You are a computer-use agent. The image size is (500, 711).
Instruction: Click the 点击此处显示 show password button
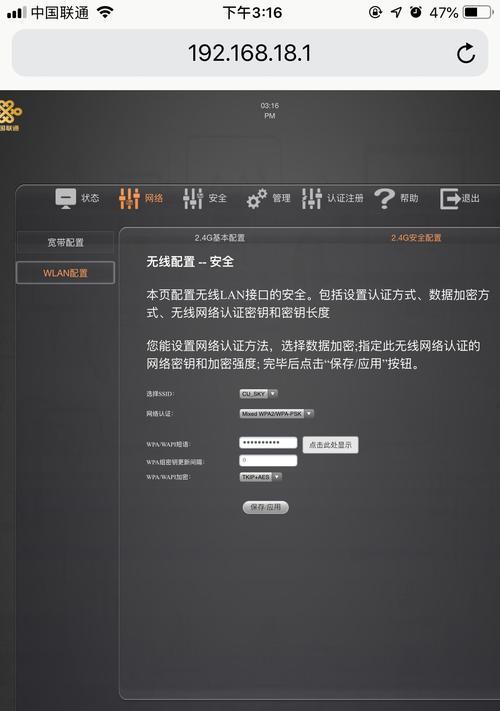[330, 445]
